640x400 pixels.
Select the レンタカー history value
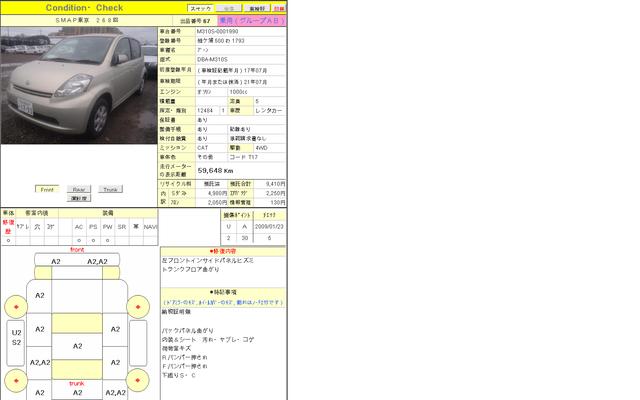(269, 111)
